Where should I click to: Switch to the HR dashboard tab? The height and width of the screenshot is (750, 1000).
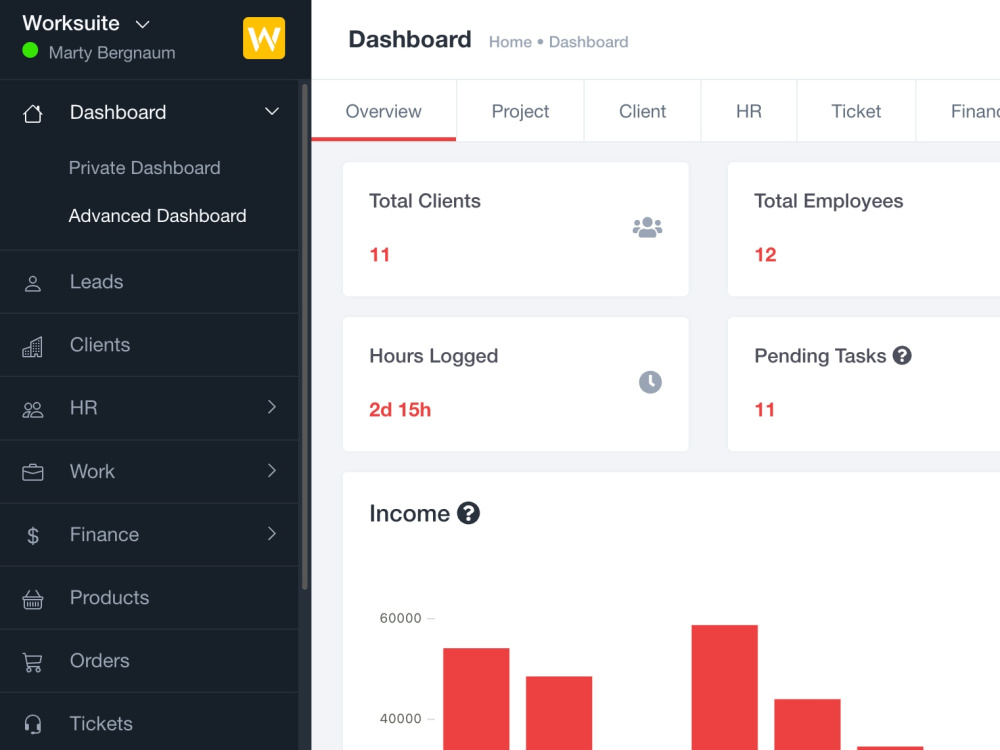749,111
